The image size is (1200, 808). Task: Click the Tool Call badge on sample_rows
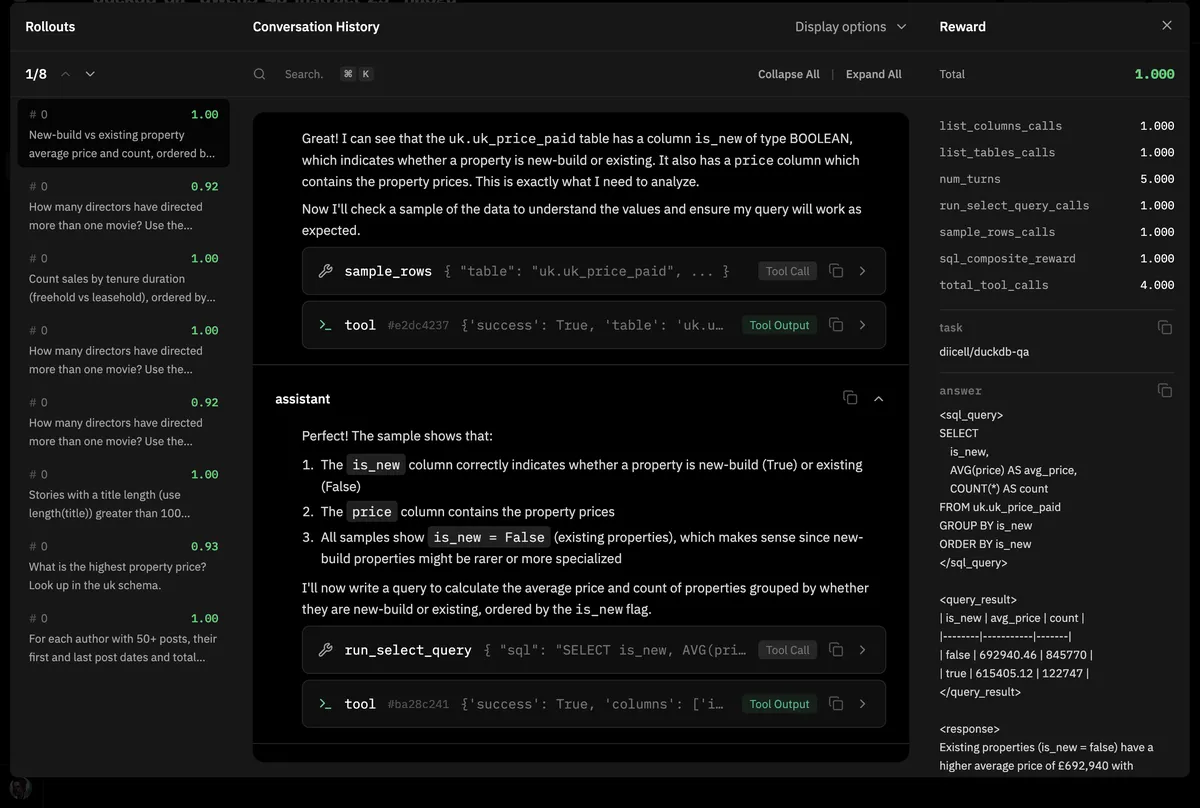(x=788, y=271)
